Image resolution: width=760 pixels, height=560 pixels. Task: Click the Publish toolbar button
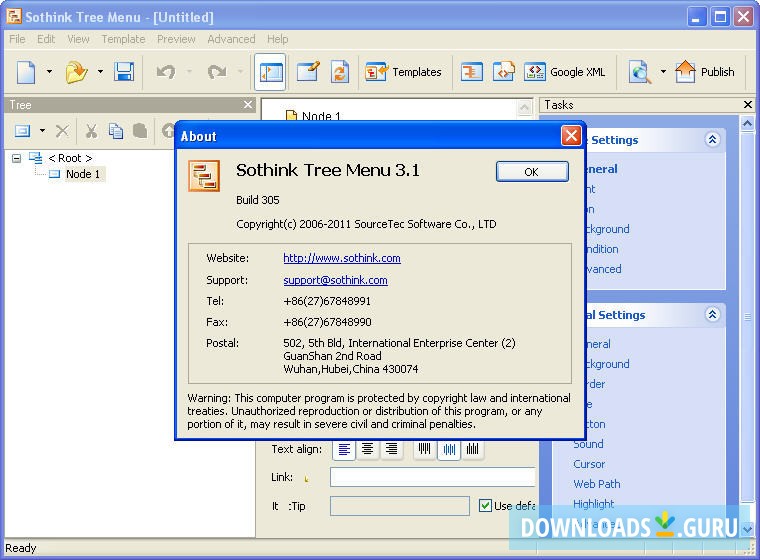pos(705,72)
